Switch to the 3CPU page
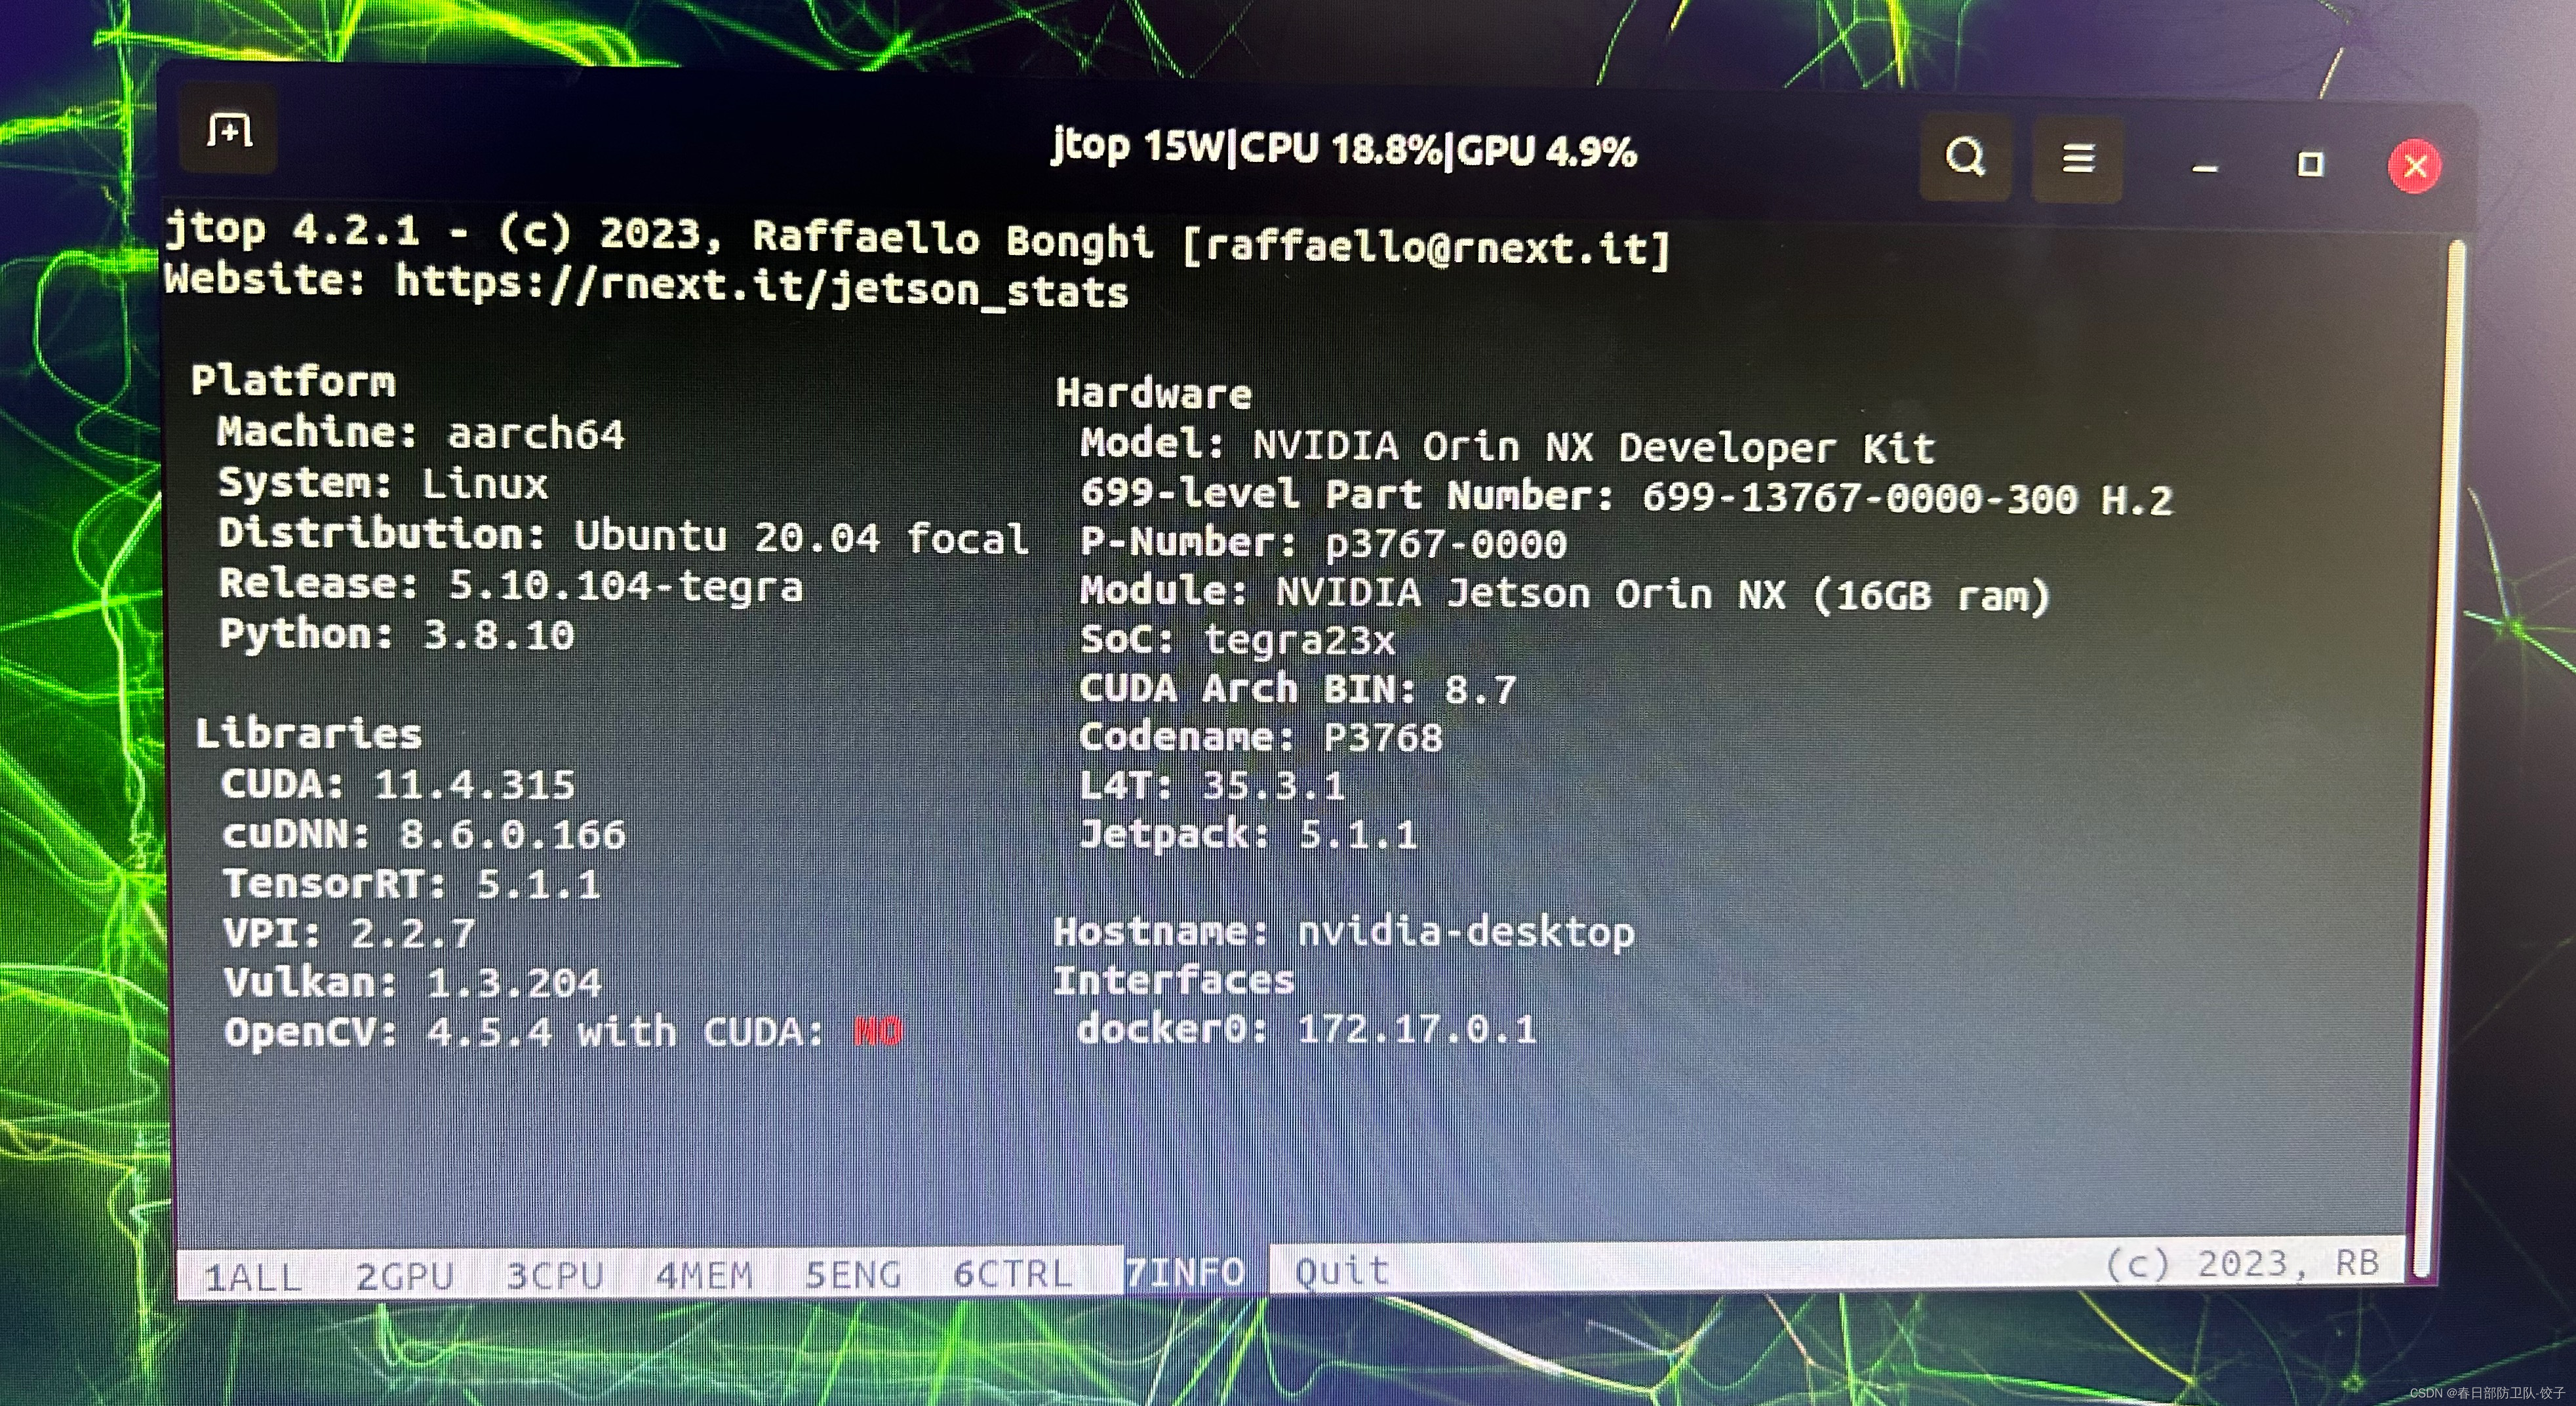2576x1406 pixels. pos(555,1275)
